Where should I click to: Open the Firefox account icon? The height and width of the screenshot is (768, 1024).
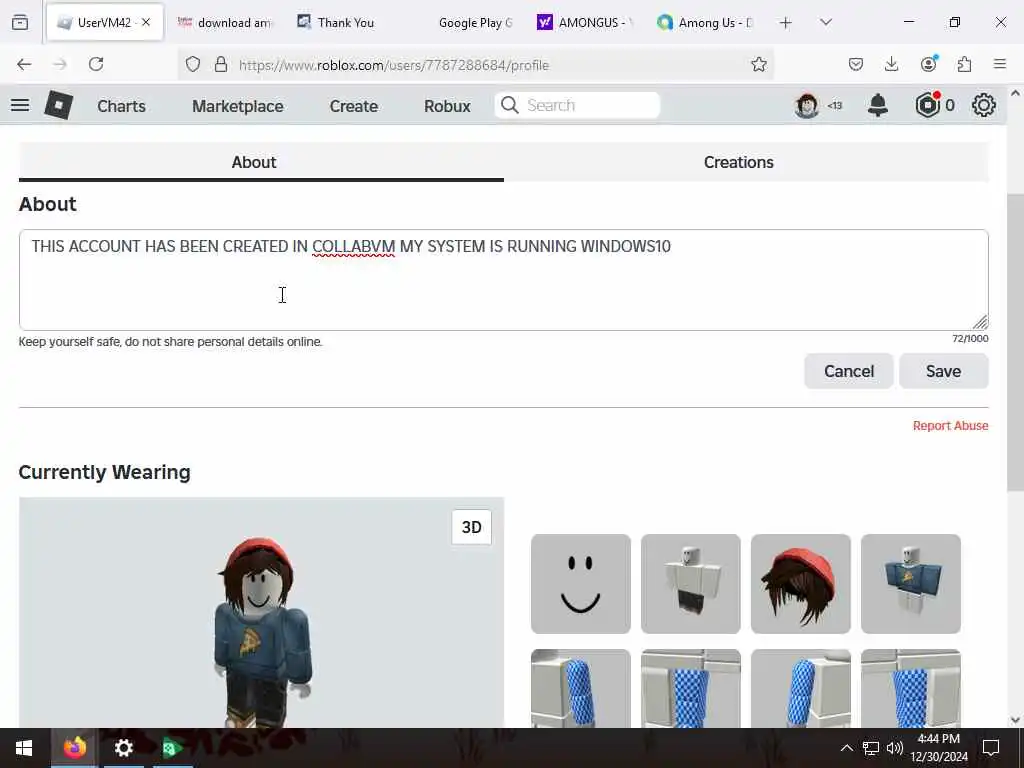[929, 63]
